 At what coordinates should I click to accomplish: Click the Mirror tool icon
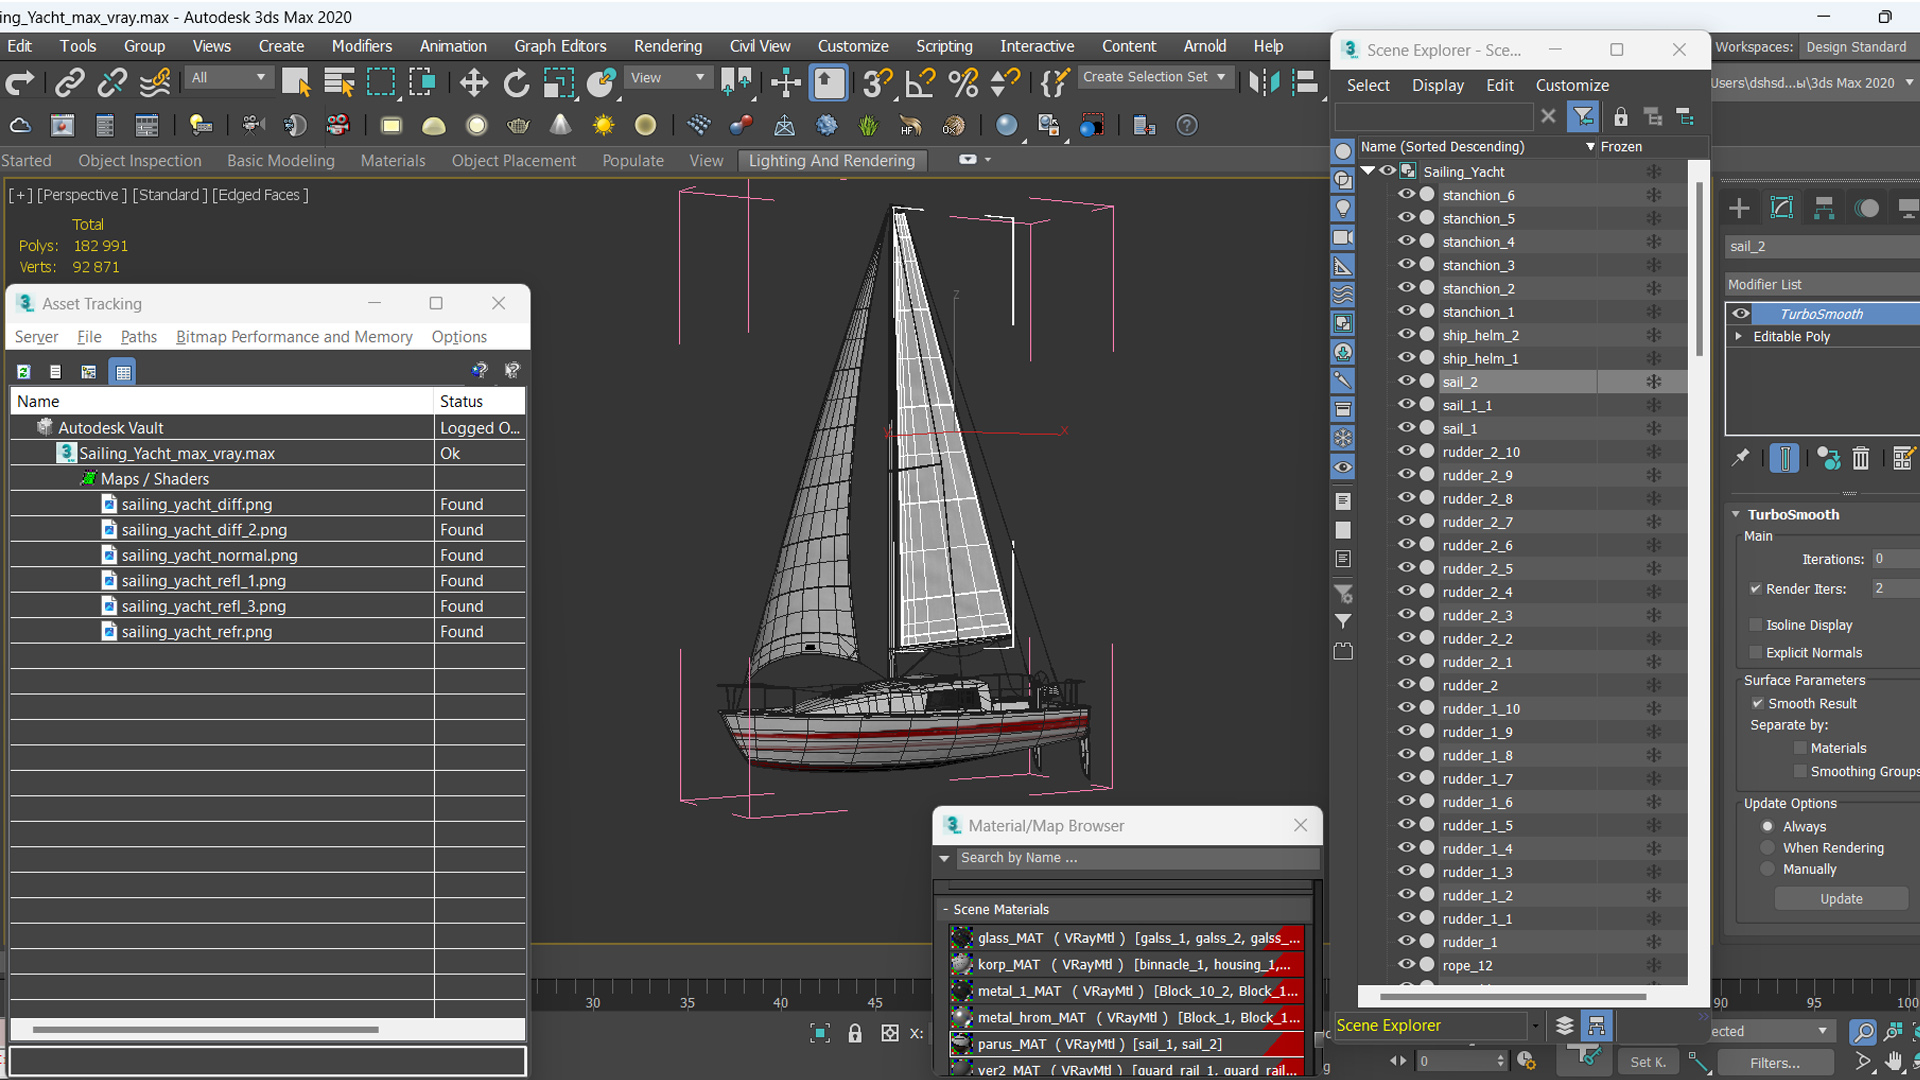point(1264,83)
